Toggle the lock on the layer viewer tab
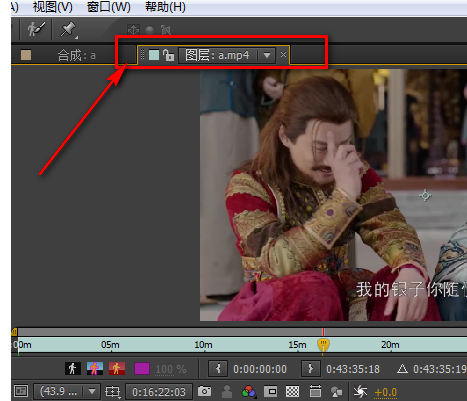This screenshot has width=467, height=401. 169,55
